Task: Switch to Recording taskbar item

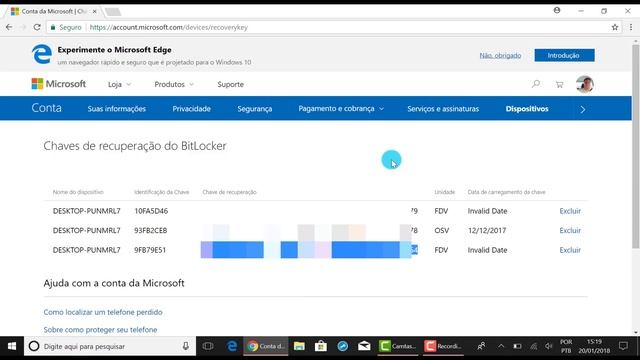Action: 443,347
